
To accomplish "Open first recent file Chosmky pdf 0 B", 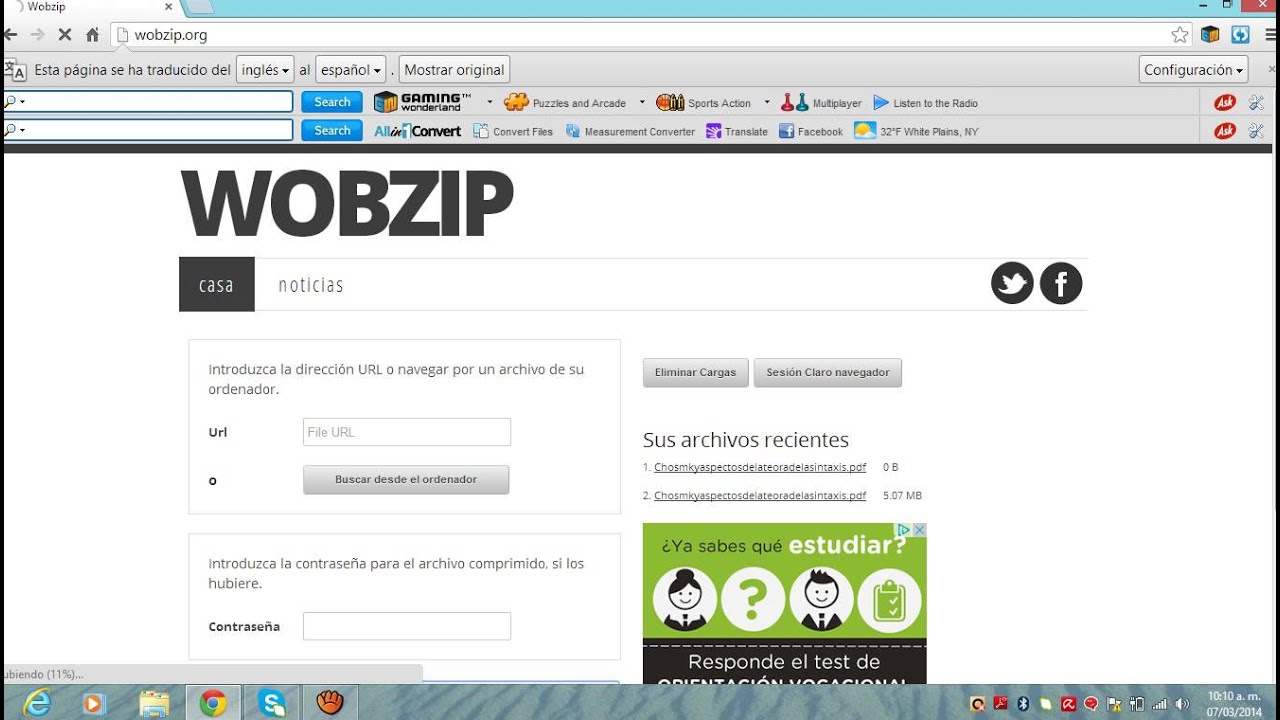I will 760,467.
